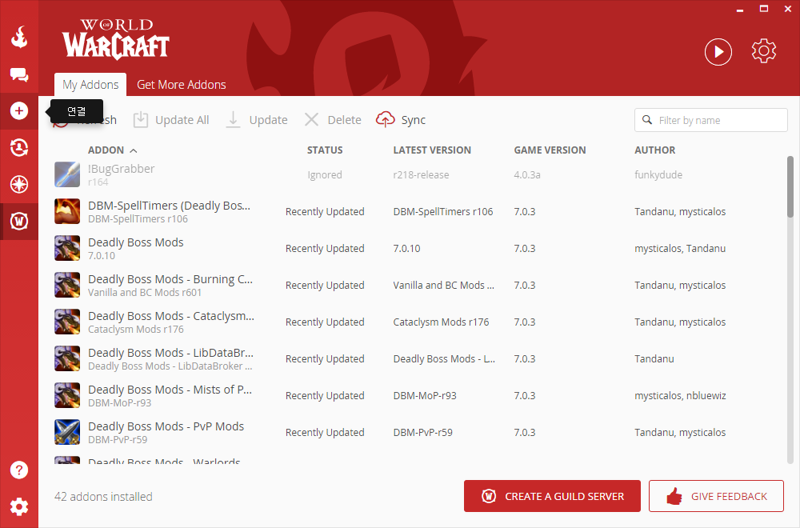Select the DBM-SpellTimers addon icon
Screen dimensions: 800x528
(67, 211)
